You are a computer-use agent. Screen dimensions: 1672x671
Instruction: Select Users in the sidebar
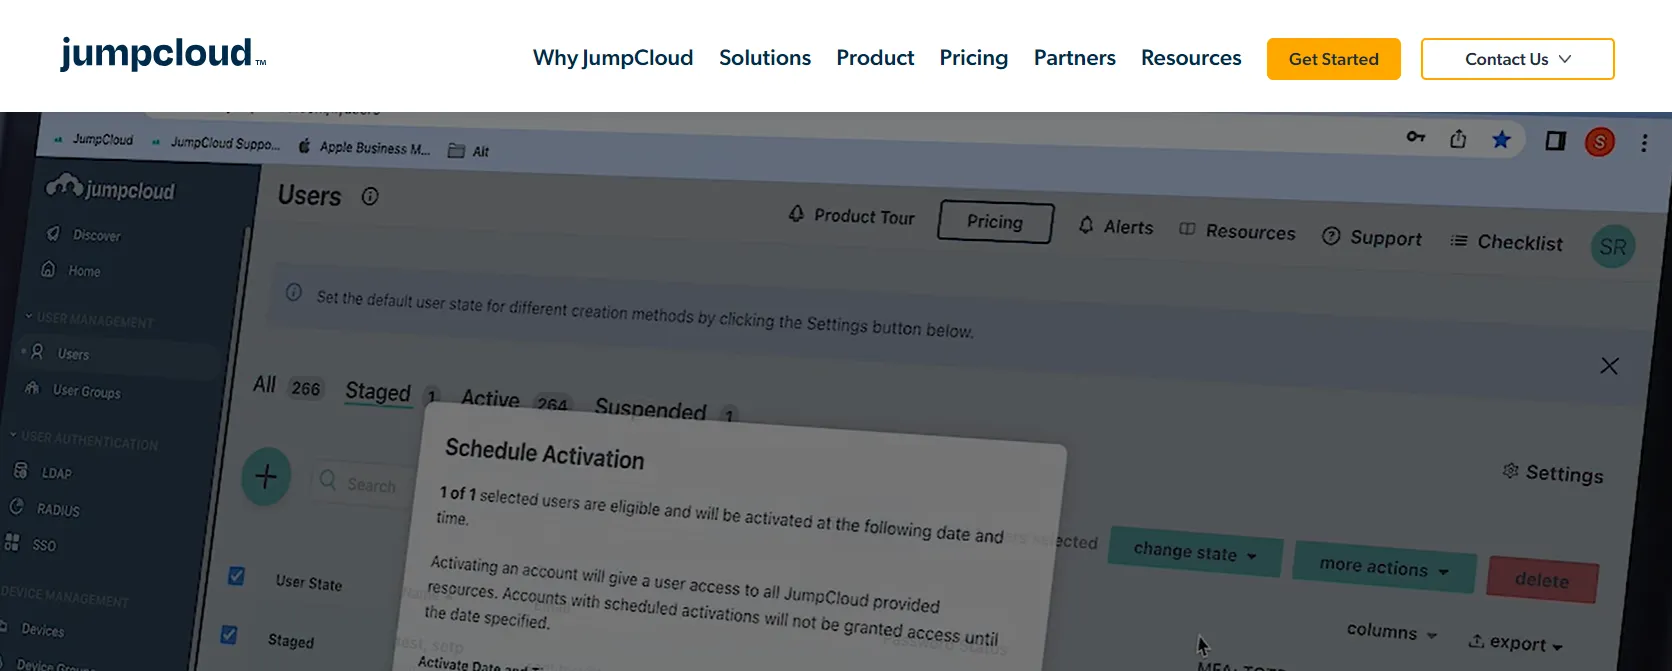(x=62, y=353)
